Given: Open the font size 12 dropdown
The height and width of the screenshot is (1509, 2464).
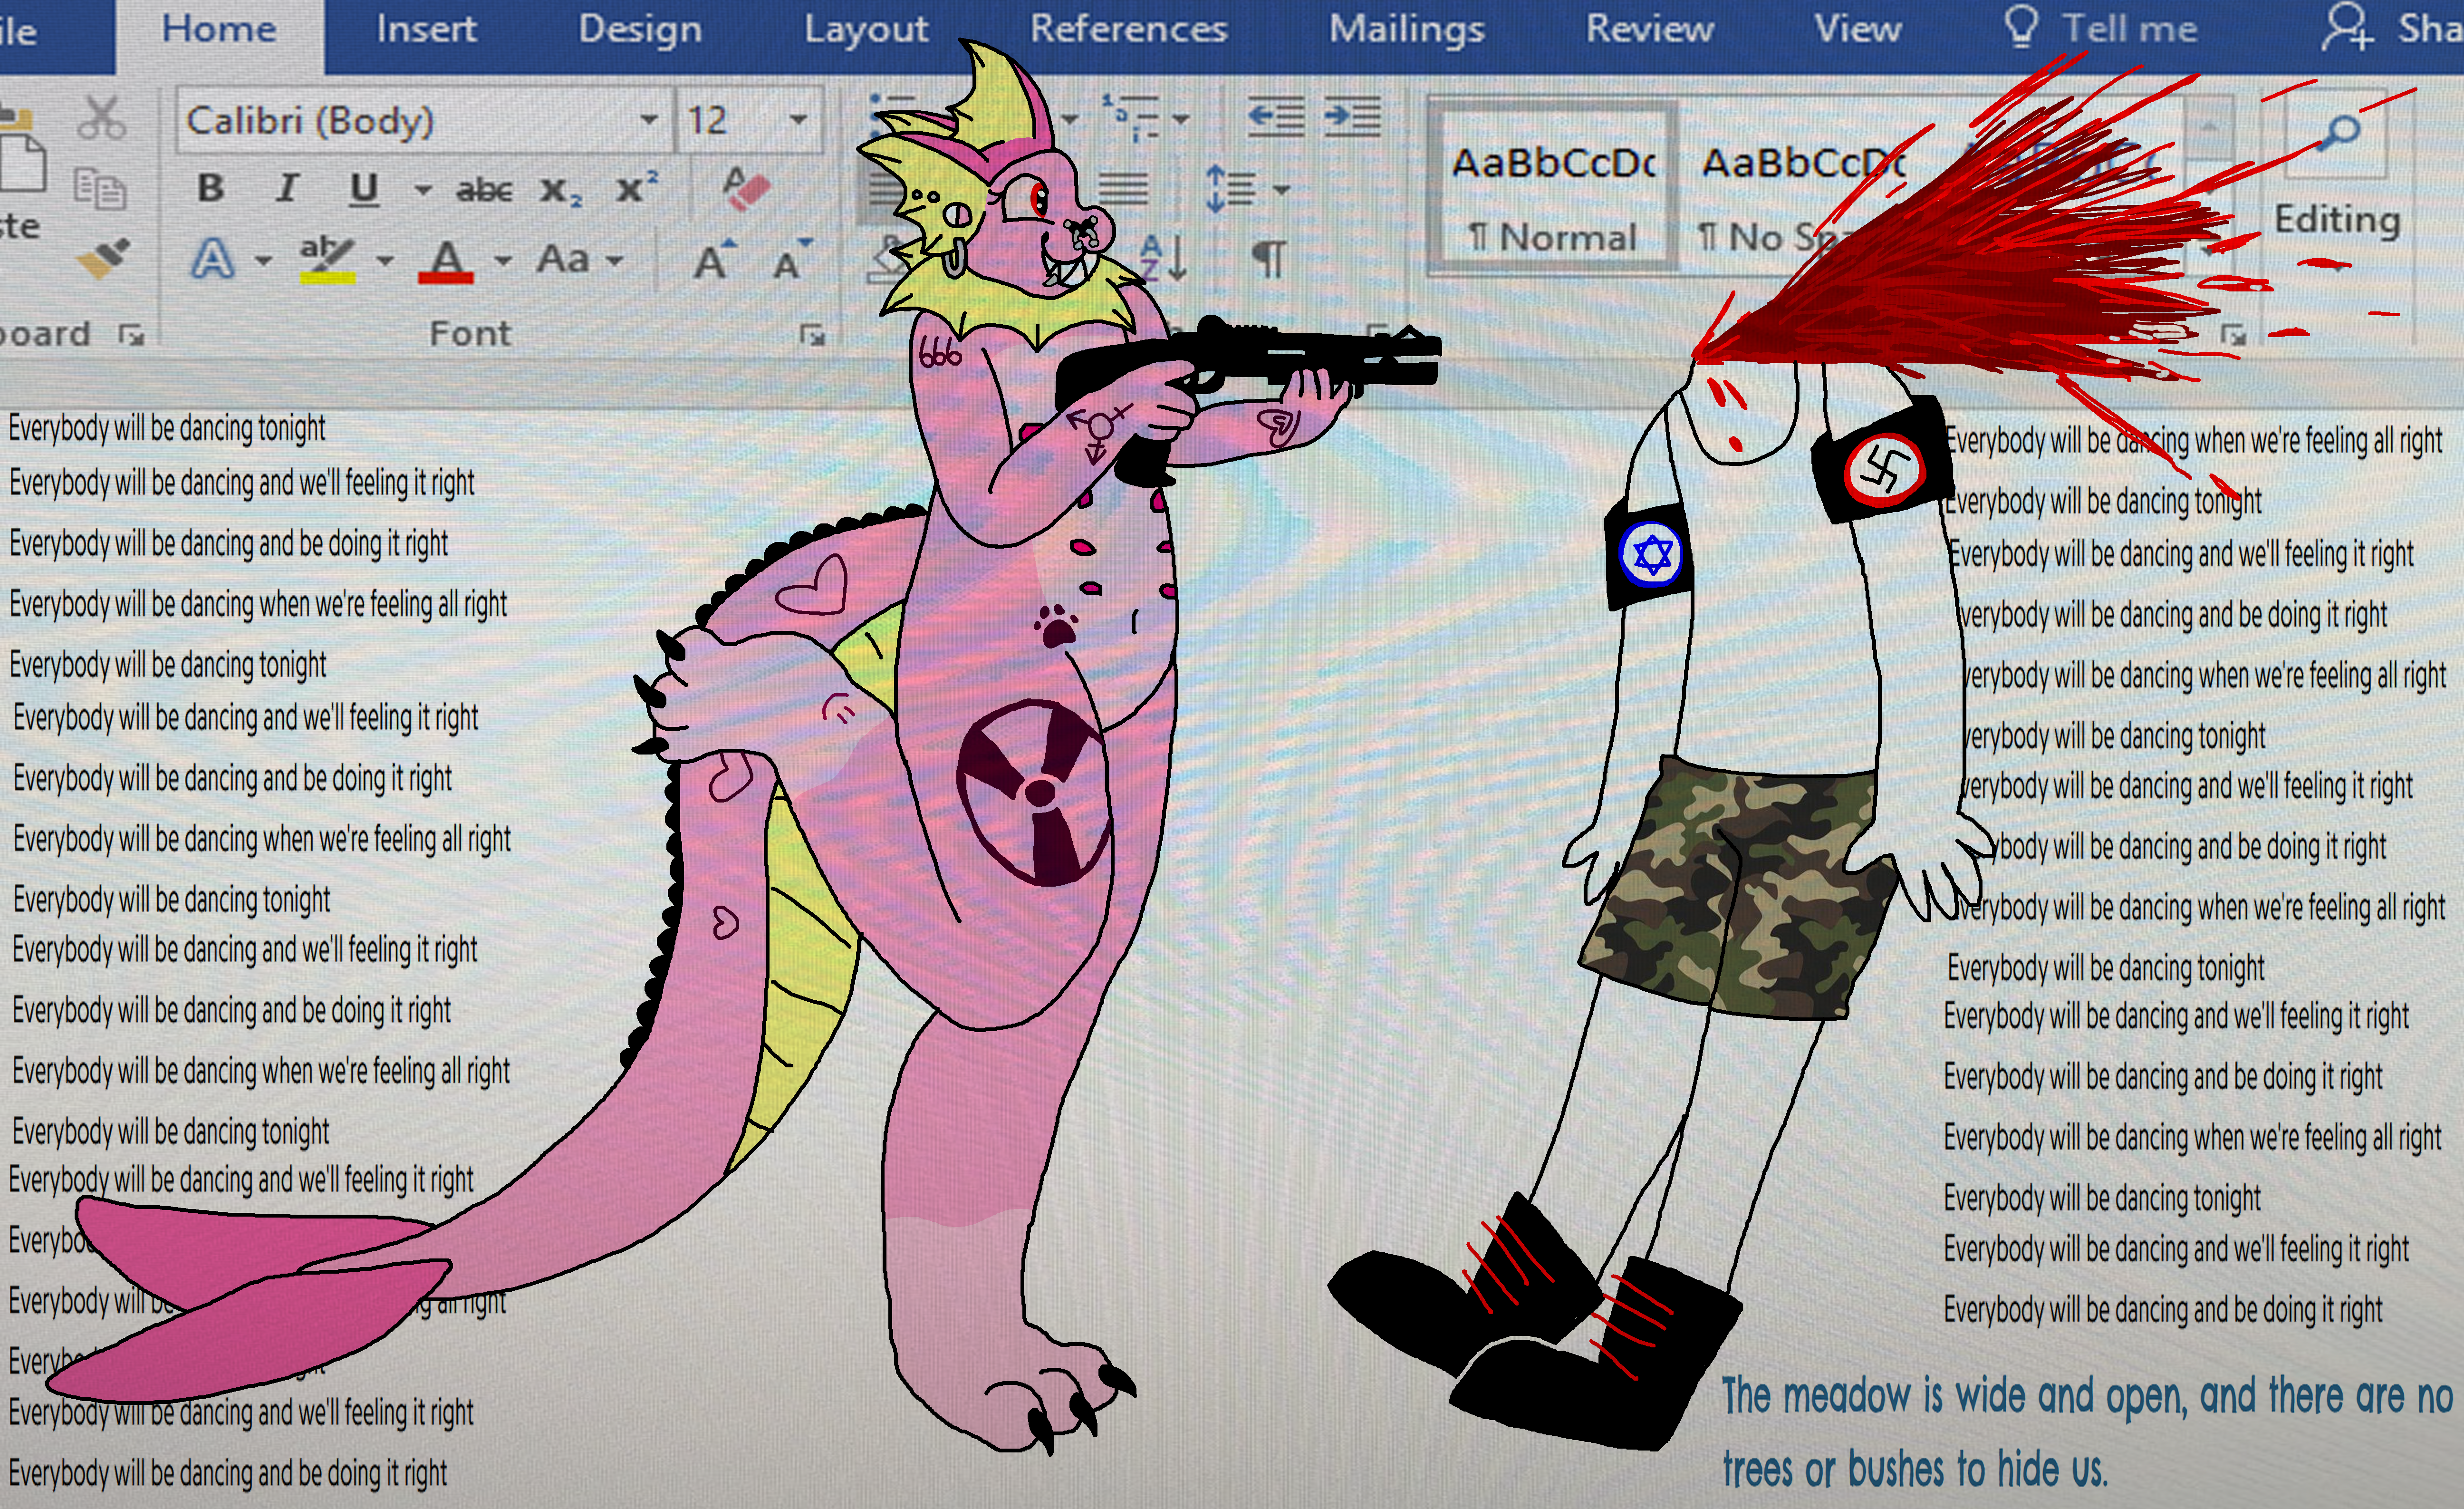Looking at the screenshot, I should (798, 120).
